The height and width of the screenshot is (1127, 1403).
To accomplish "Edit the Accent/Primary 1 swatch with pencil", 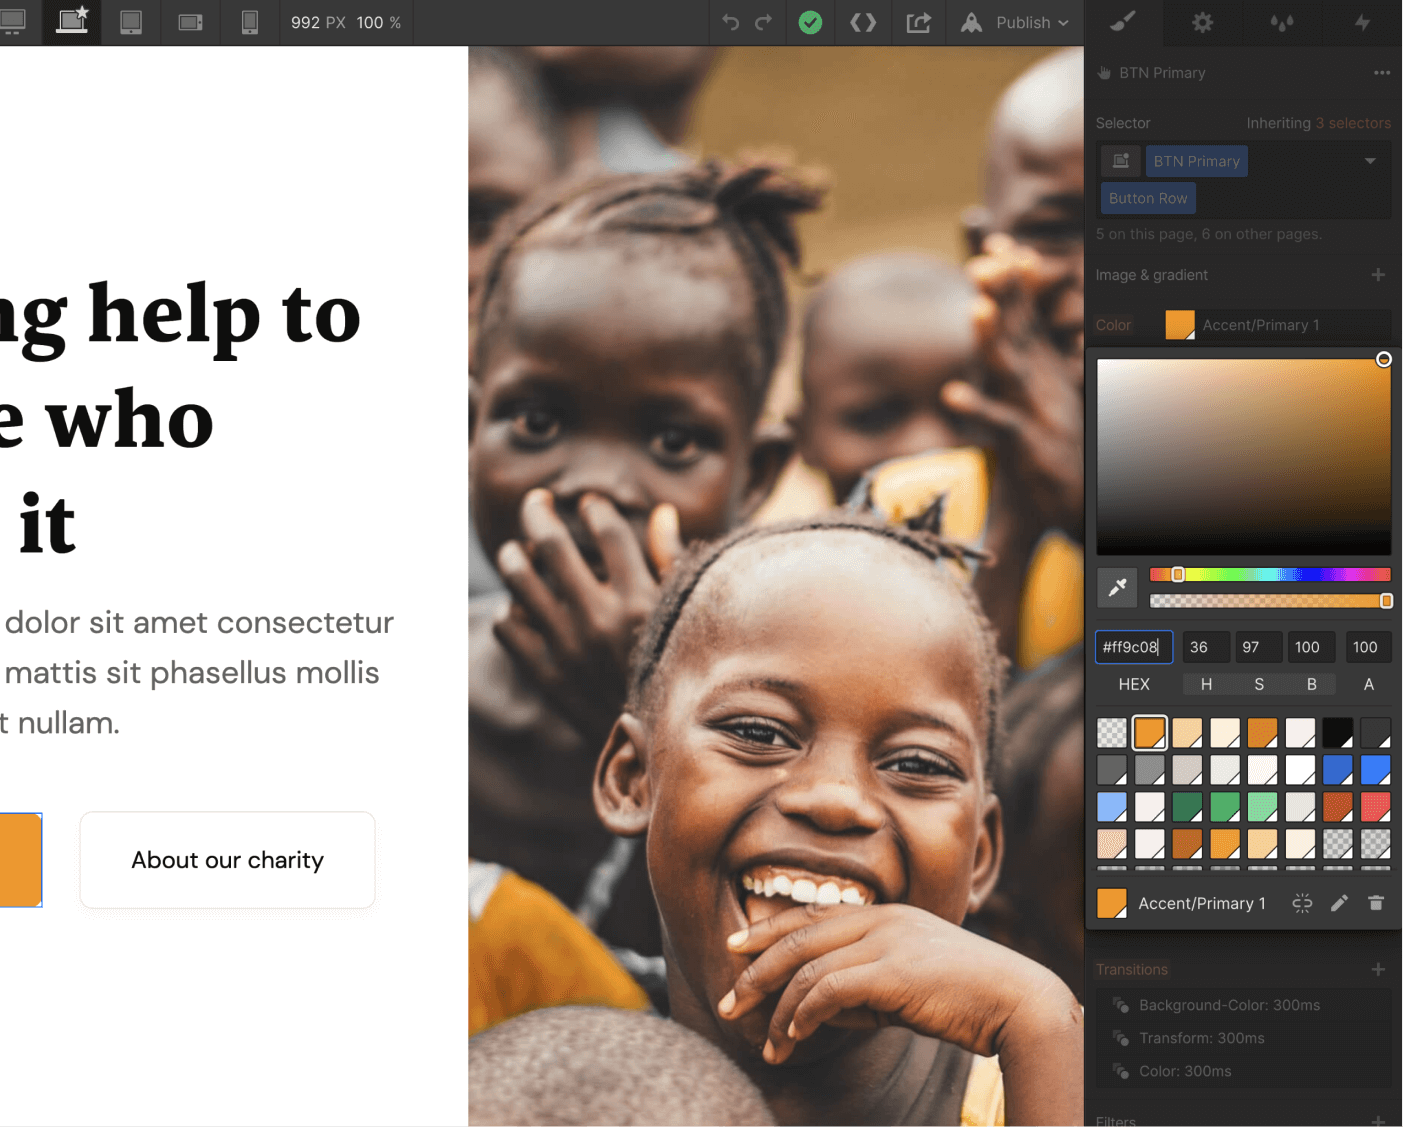I will coord(1339,903).
